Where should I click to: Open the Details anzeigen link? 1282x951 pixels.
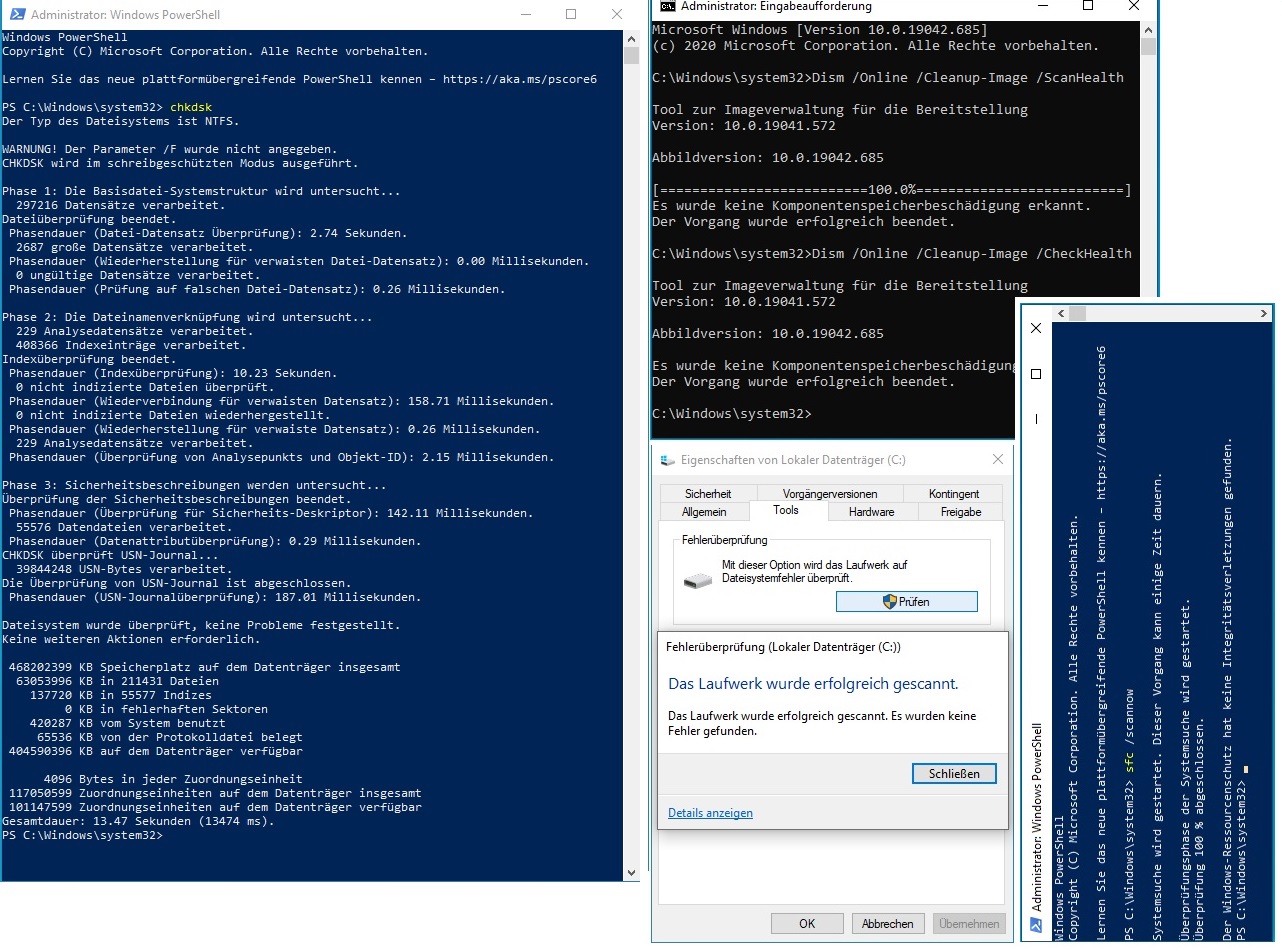click(710, 813)
